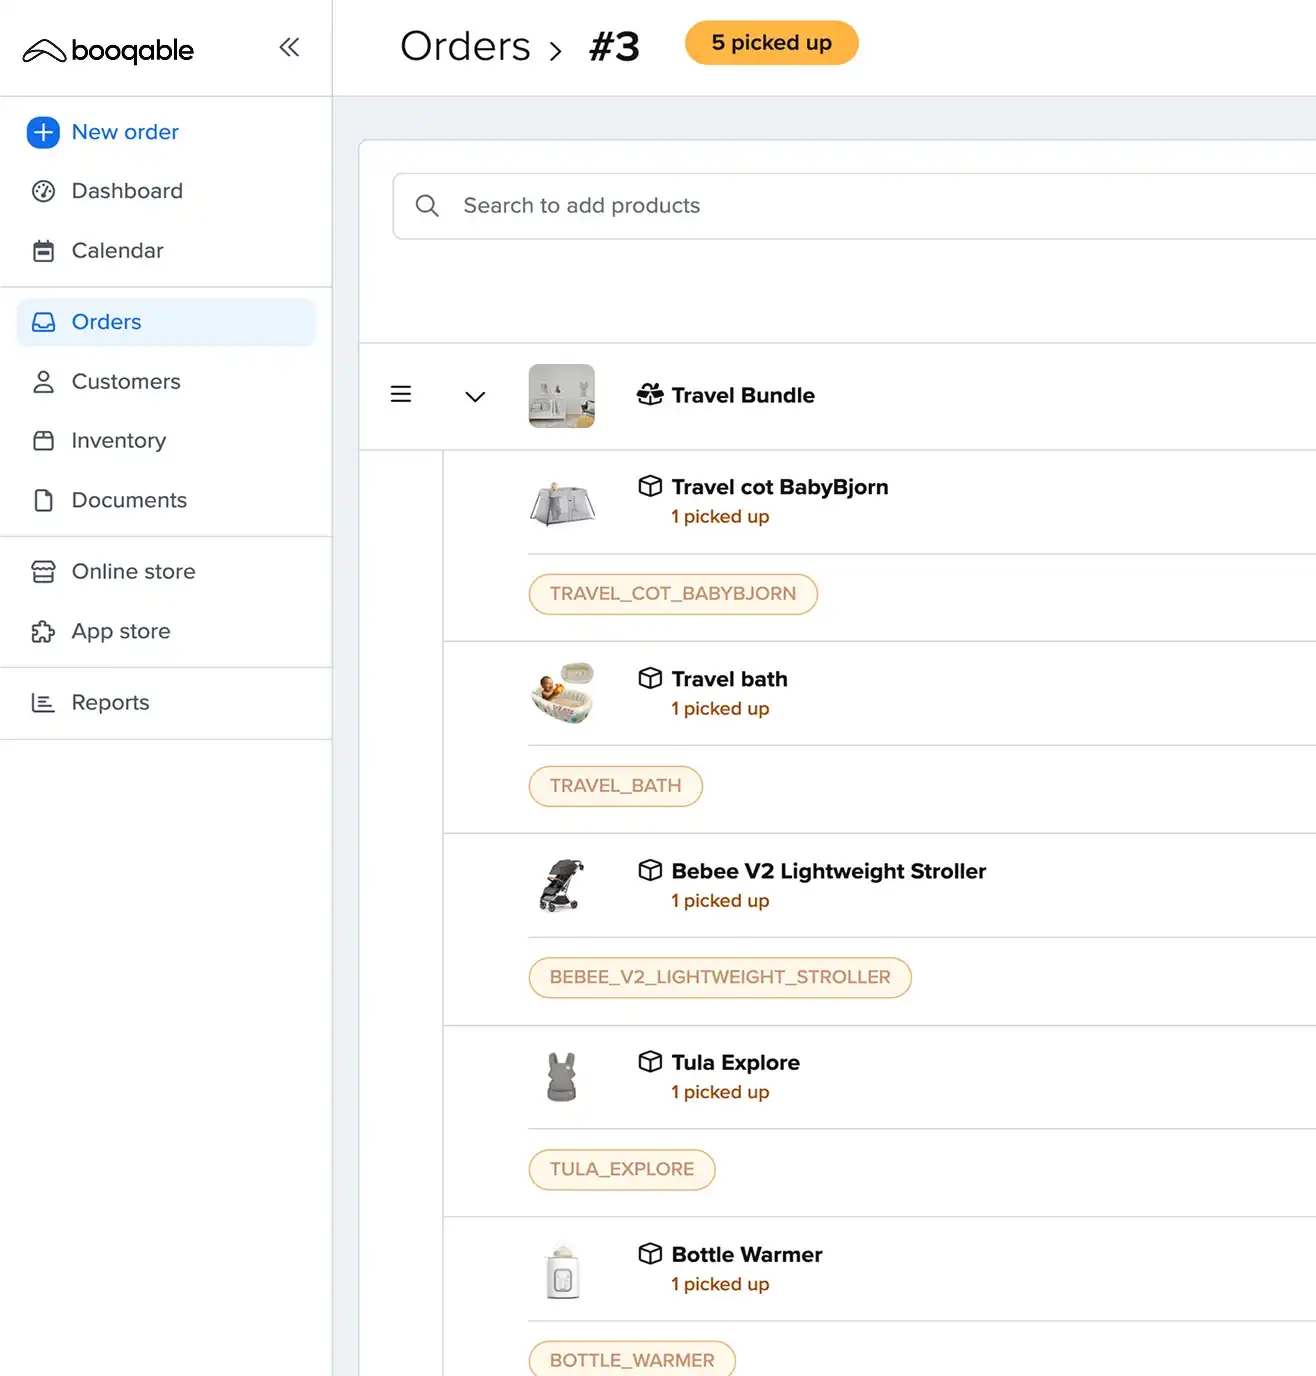
Task: Click the TRAVEL_COT_BABYBJORN tag
Action: coord(672,594)
